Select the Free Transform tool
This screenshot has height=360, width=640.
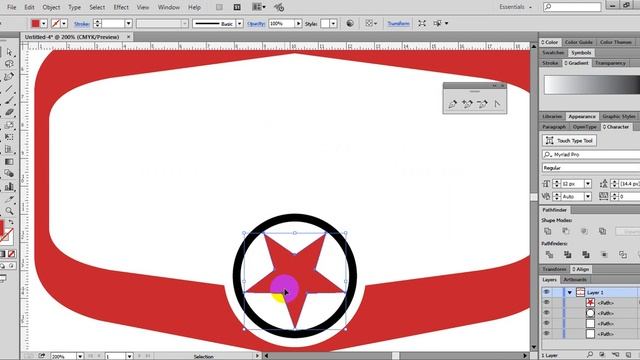[9, 137]
